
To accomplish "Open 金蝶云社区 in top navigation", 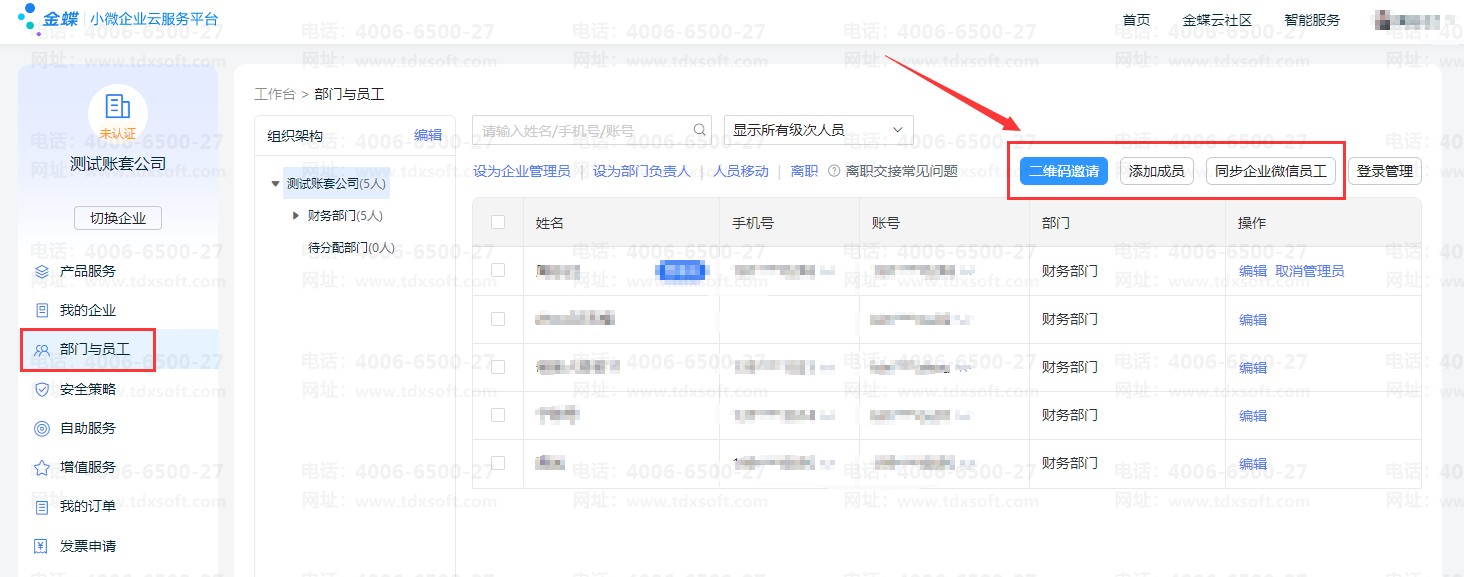I will 1217,20.
